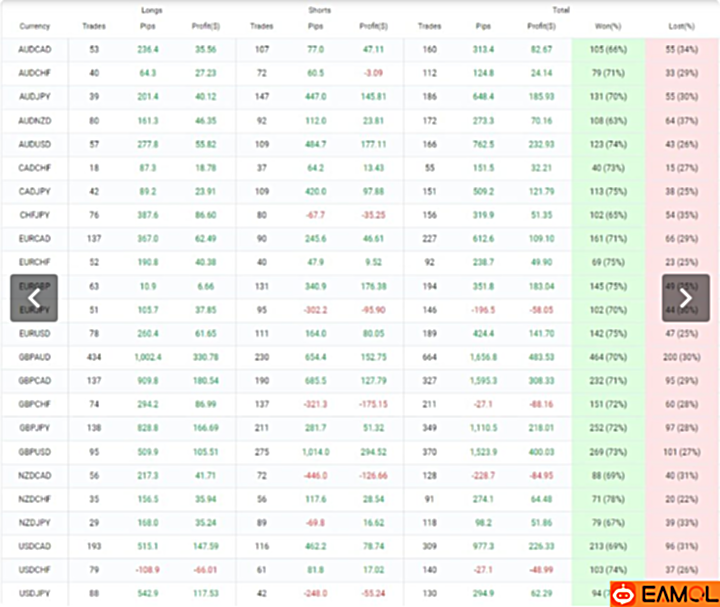
Task: Click the previous image left arrow
Action: 33,298
